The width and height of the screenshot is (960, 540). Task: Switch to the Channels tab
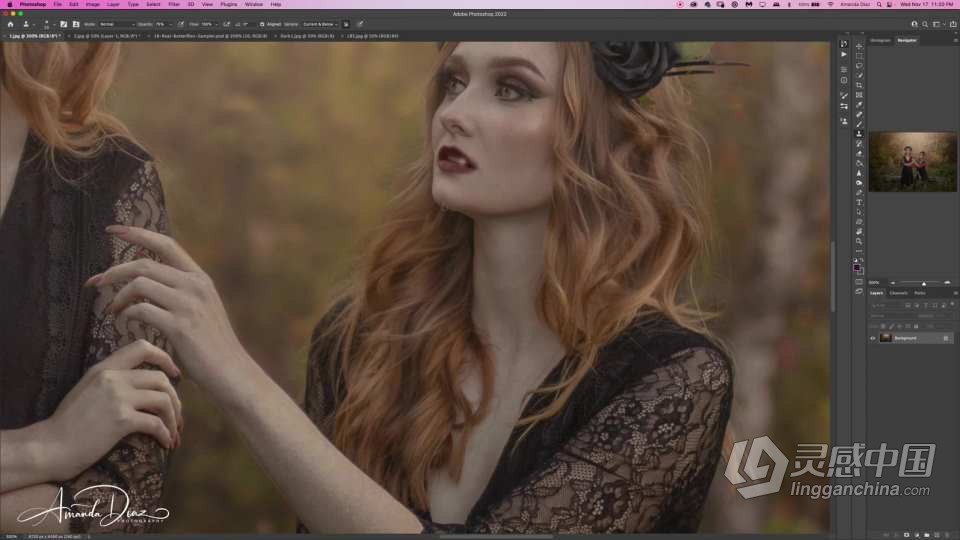coord(898,293)
